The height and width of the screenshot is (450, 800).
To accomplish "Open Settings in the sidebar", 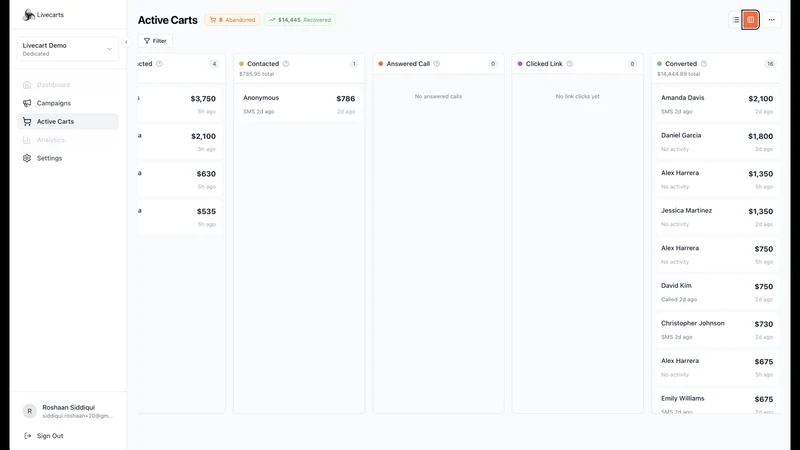I will [x=68, y=158].
